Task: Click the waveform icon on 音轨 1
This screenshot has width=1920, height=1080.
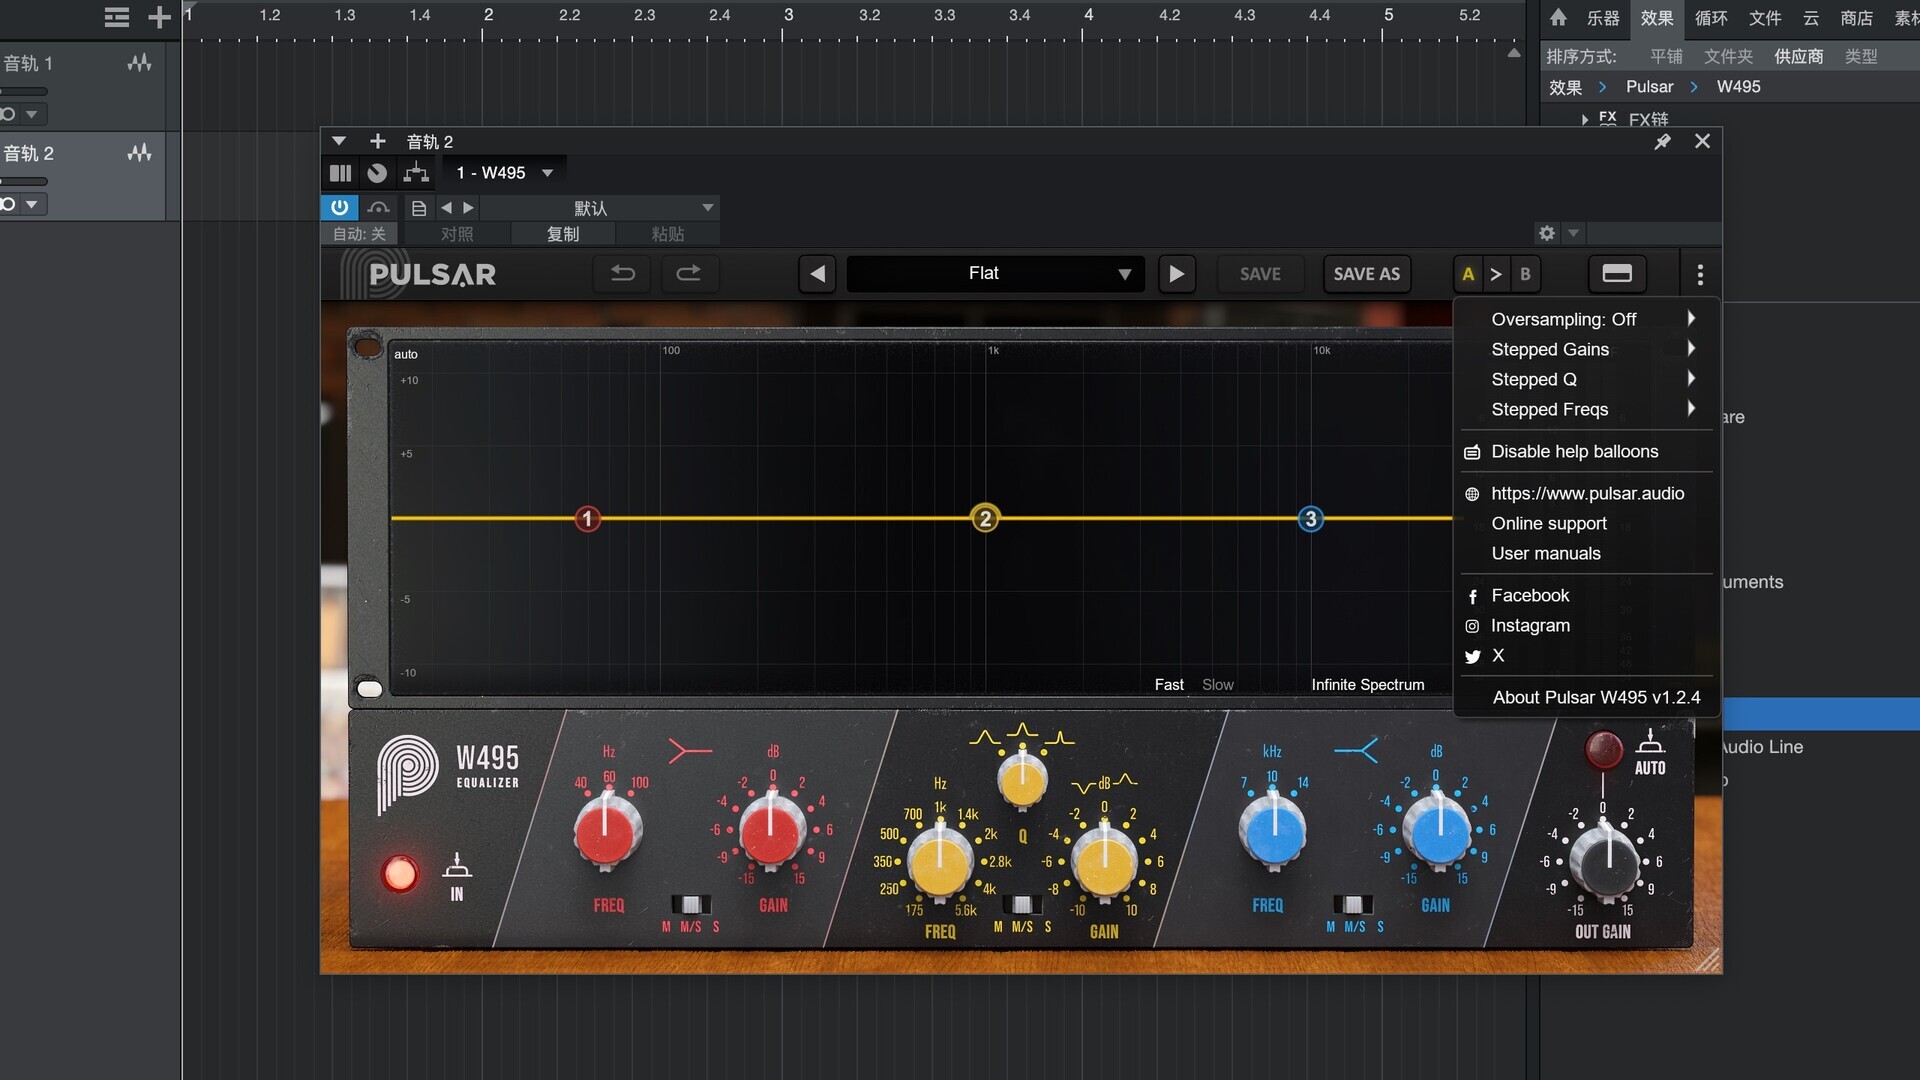Action: point(139,63)
